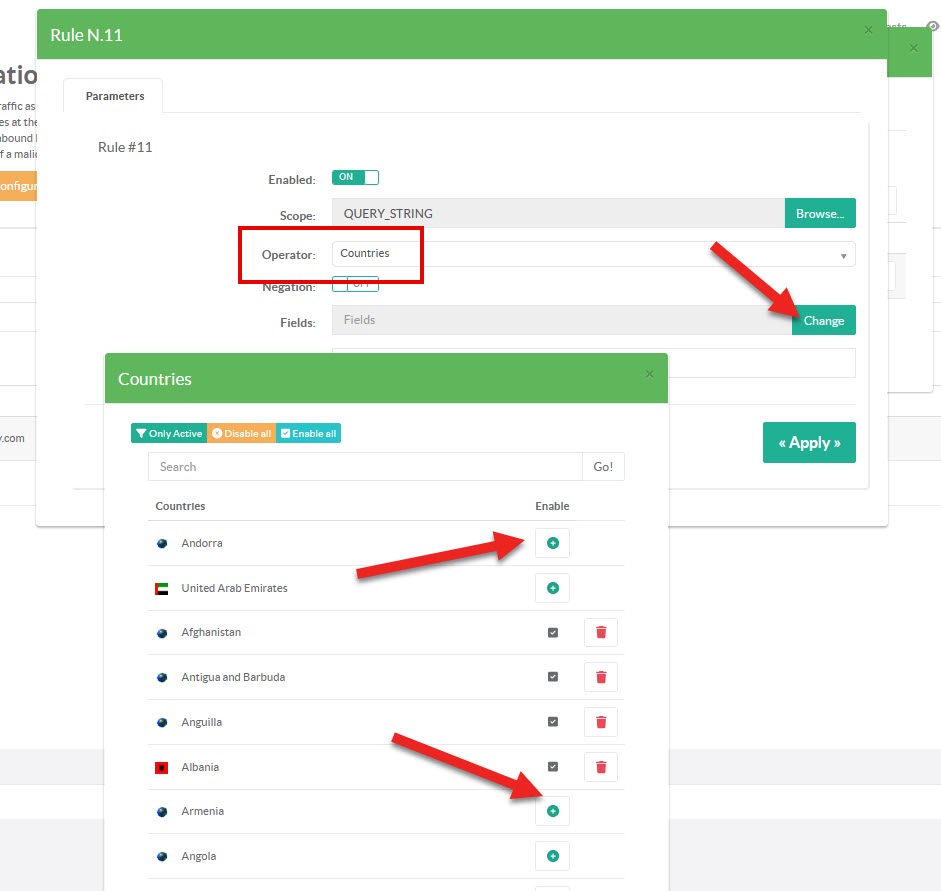Click the countries Search input field
Image resolution: width=941 pixels, height=891 pixels.
[365, 467]
